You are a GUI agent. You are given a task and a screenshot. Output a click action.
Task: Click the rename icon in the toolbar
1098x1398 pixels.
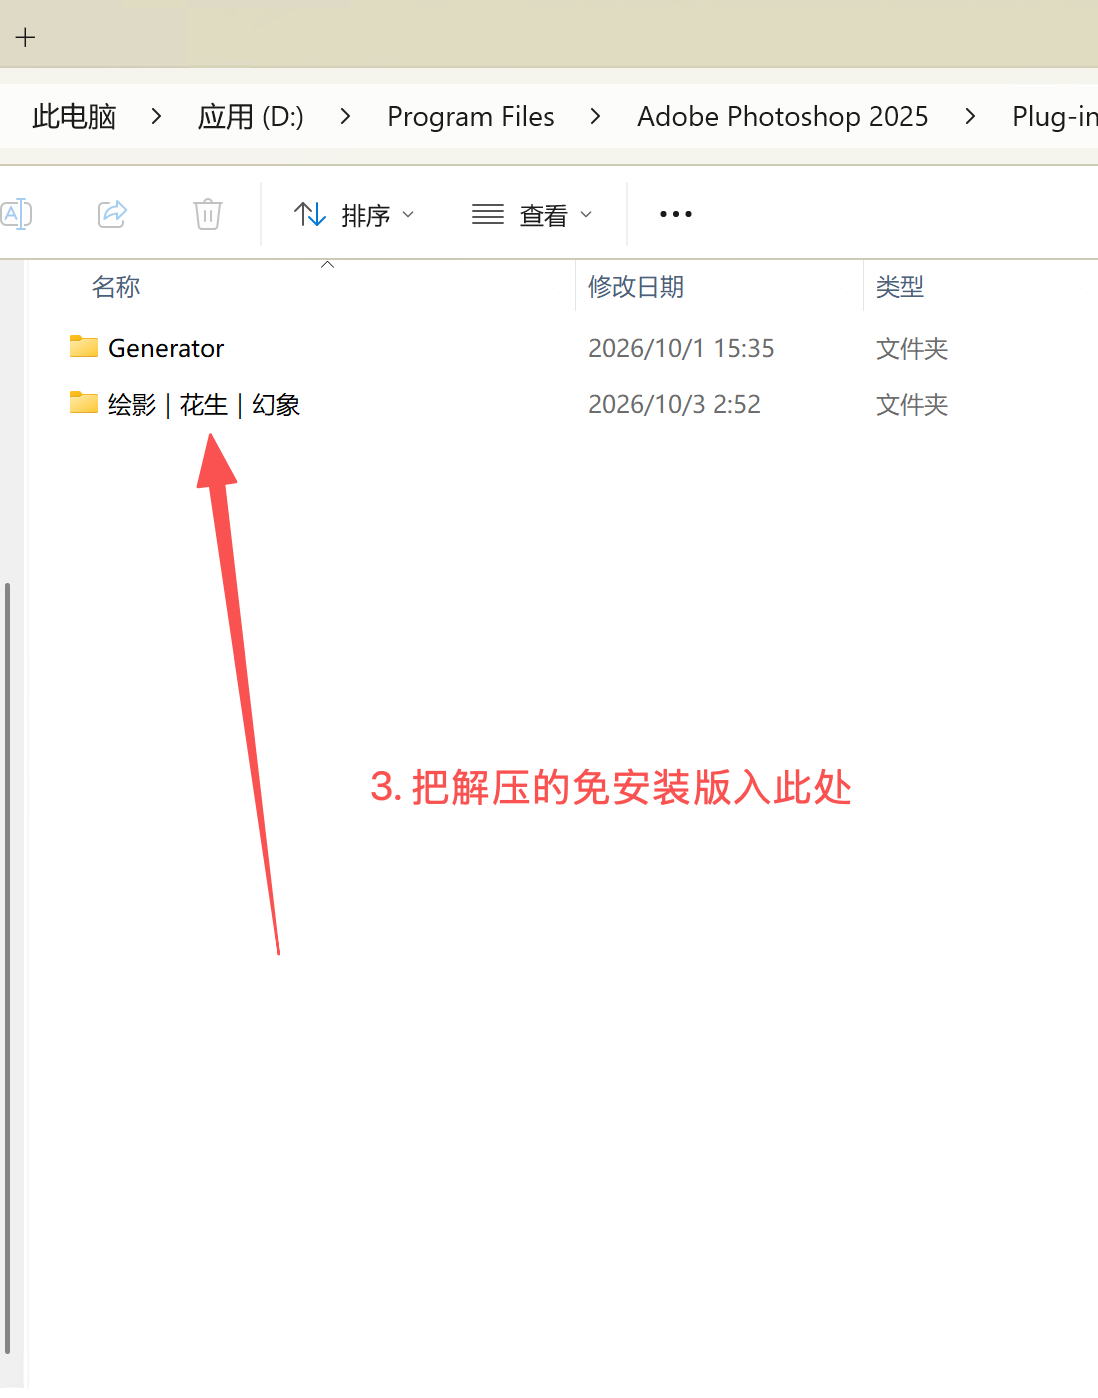[x=16, y=214]
